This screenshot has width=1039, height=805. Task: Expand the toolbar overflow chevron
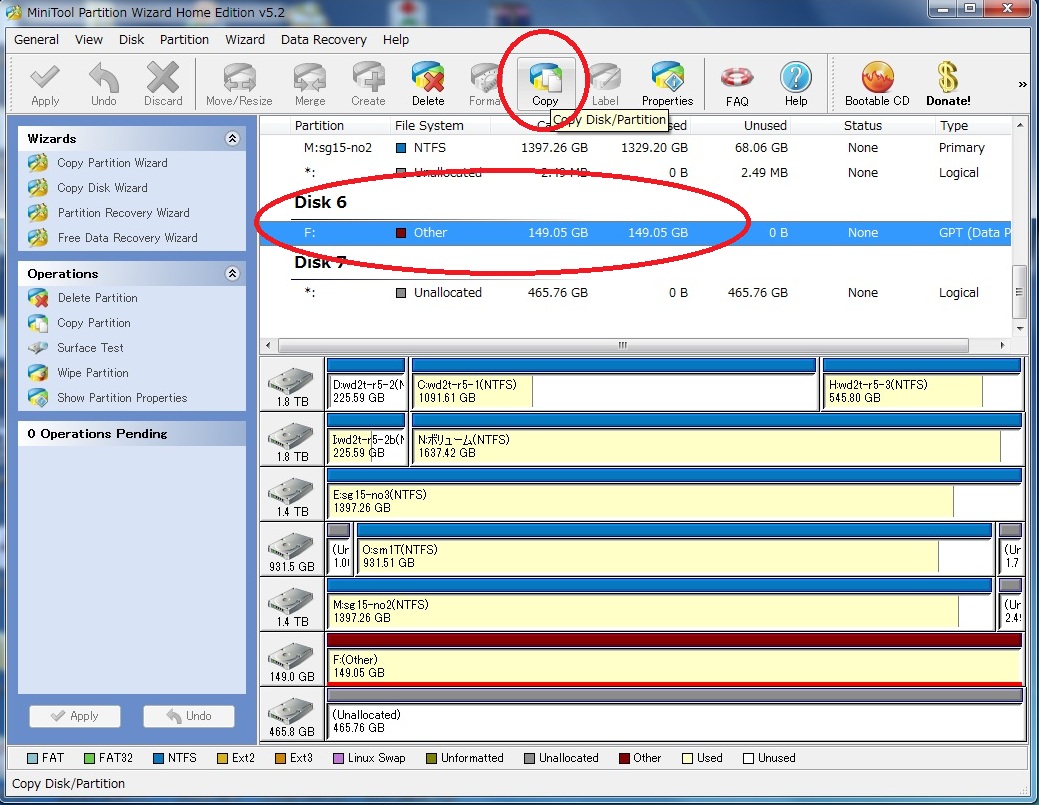1022,85
